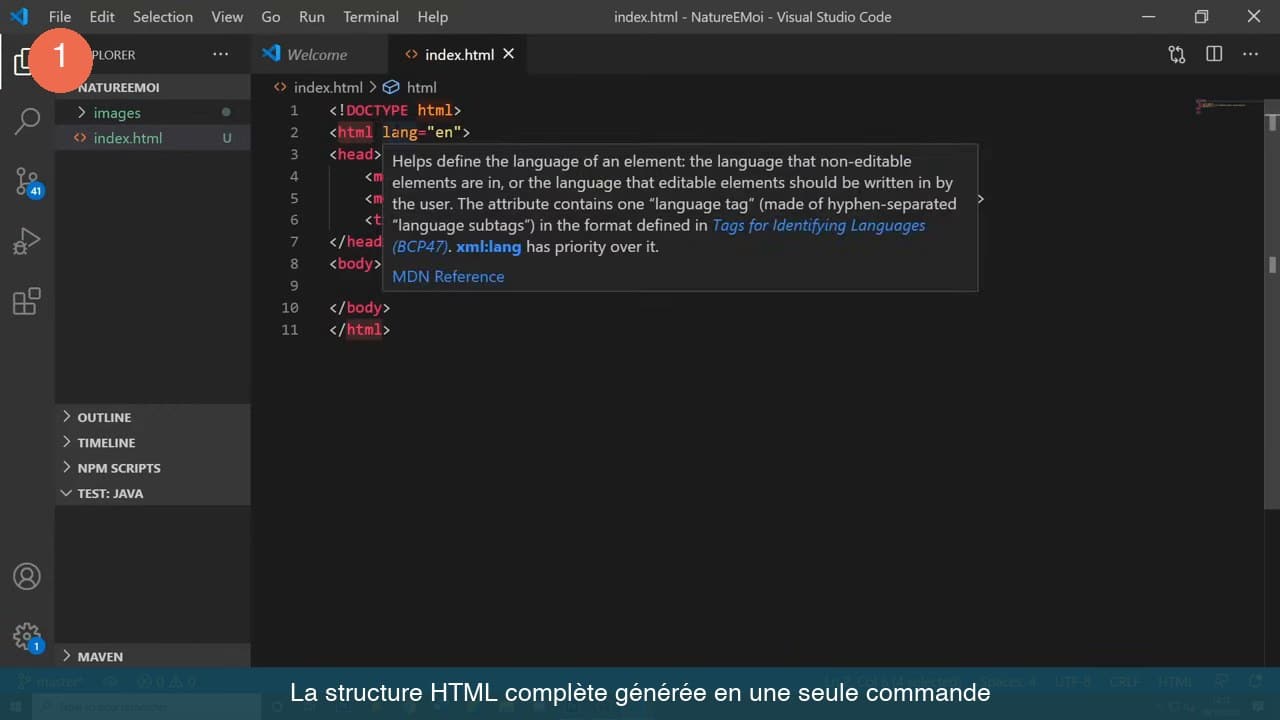Open the Terminal menu
The width and height of the screenshot is (1280, 720).
pos(371,17)
